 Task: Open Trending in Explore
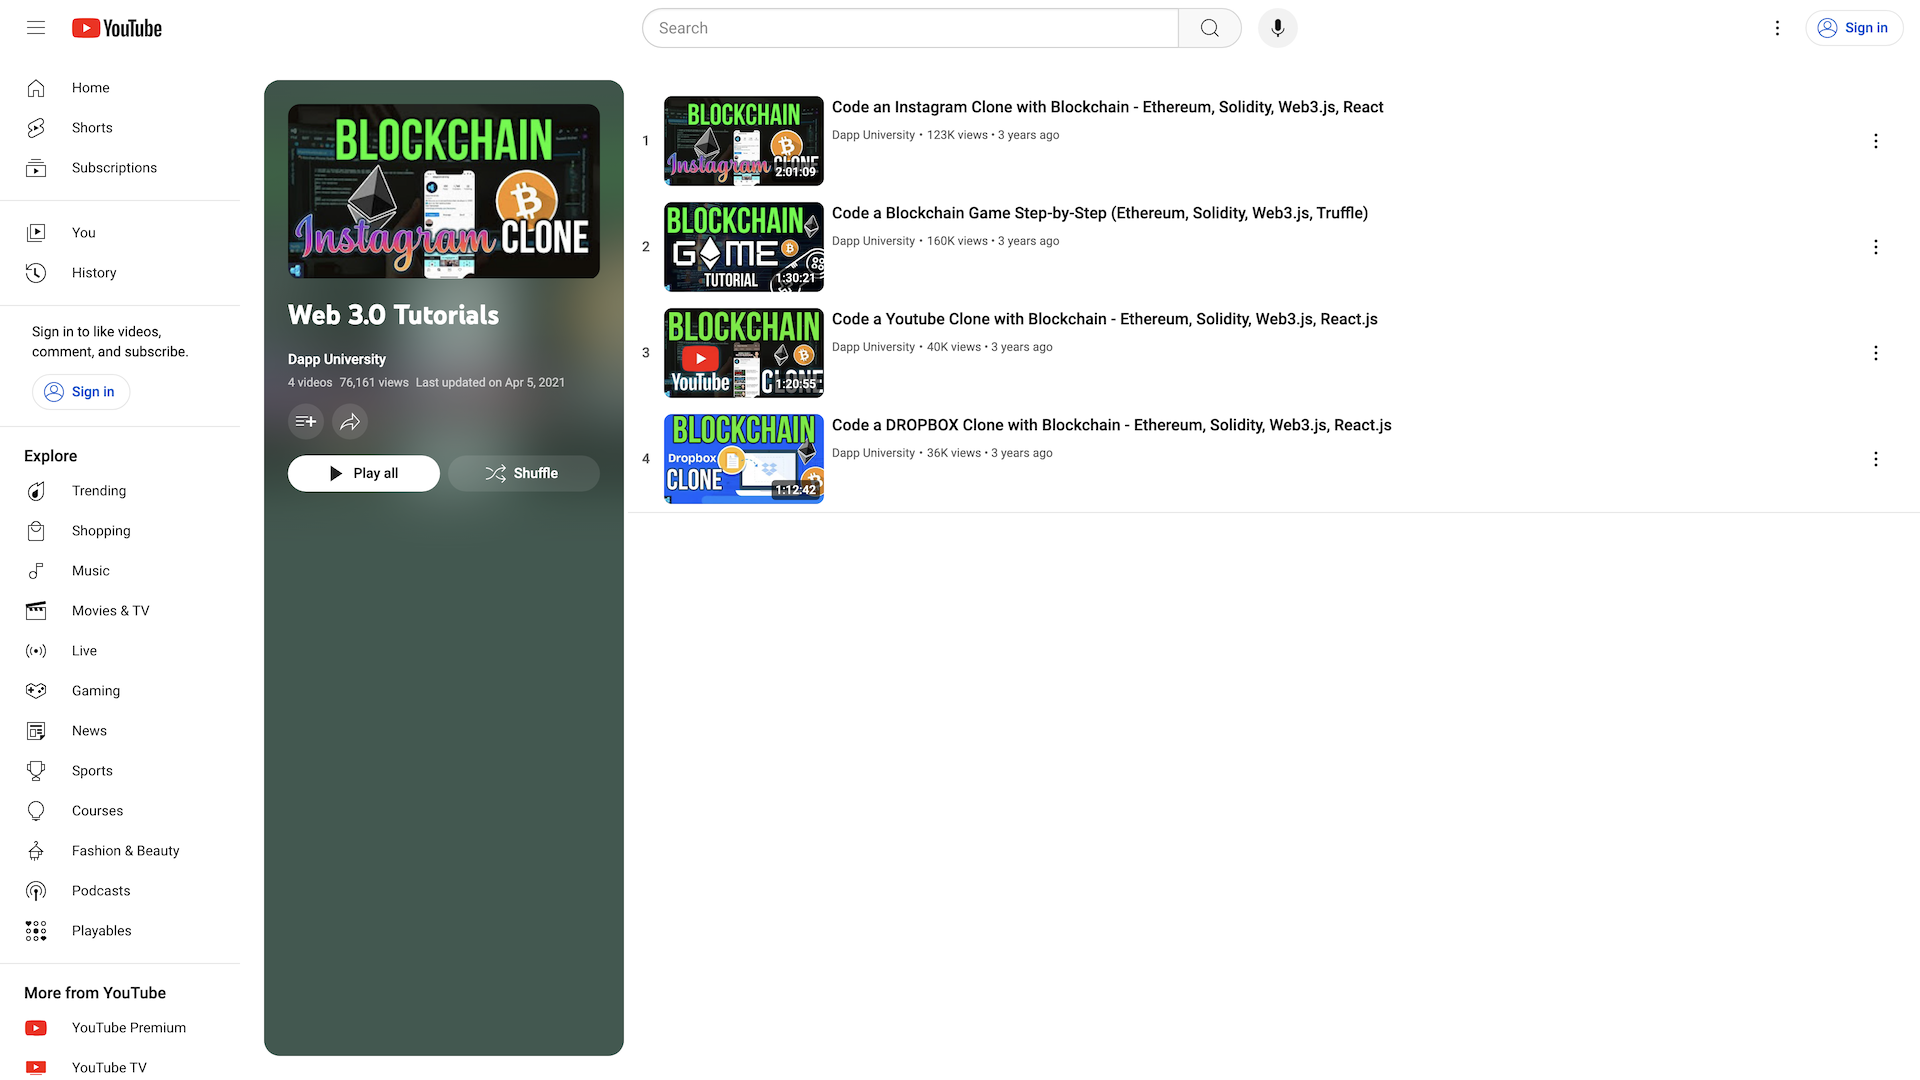click(x=120, y=491)
